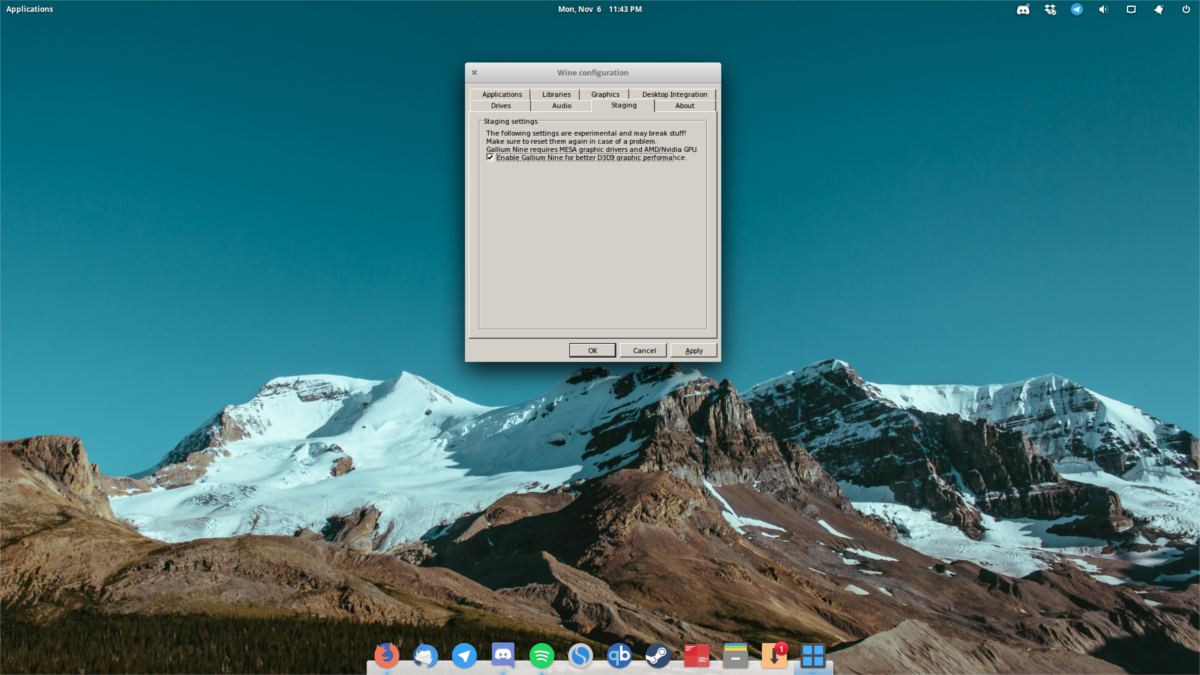This screenshot has height=675, width=1200.
Task: Click the volume icon in top panel
Action: [x=1104, y=9]
